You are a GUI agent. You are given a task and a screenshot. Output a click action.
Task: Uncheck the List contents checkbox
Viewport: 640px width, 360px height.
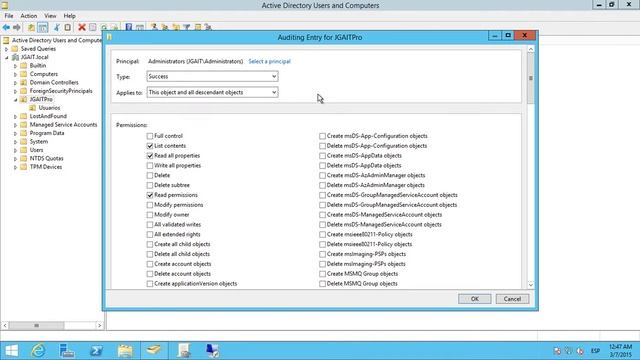(x=150, y=146)
